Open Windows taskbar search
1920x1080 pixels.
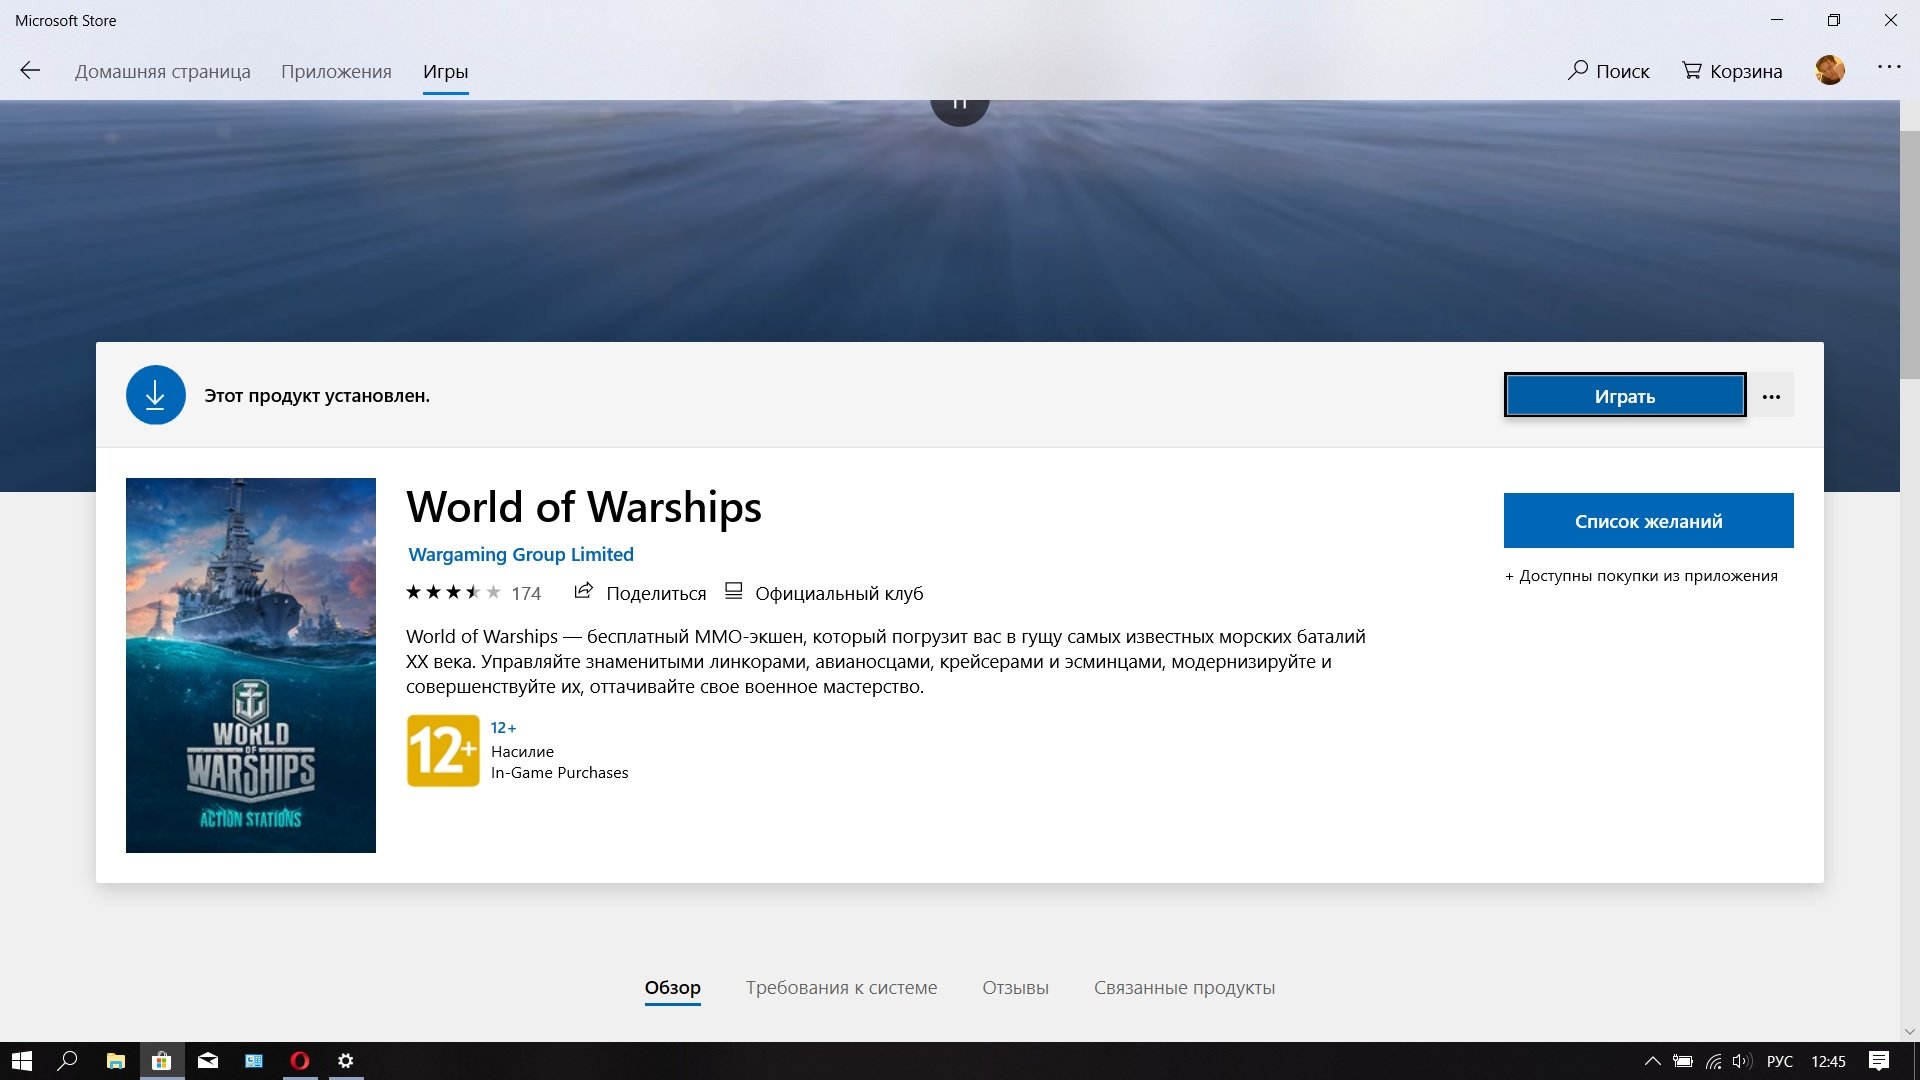68,1061
